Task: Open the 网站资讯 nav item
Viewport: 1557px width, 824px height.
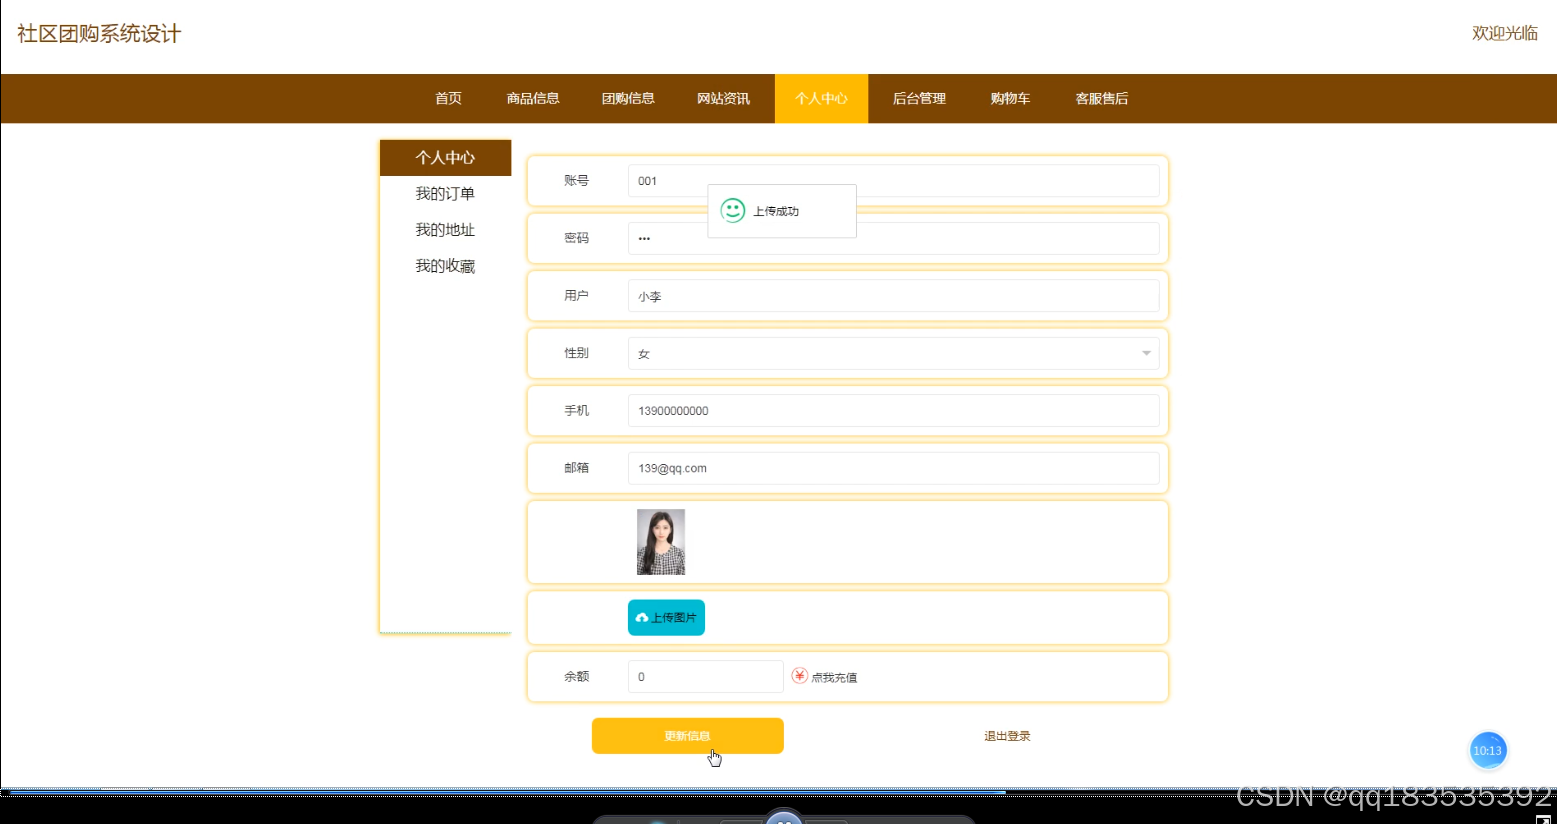Action: pyautogui.click(x=723, y=98)
